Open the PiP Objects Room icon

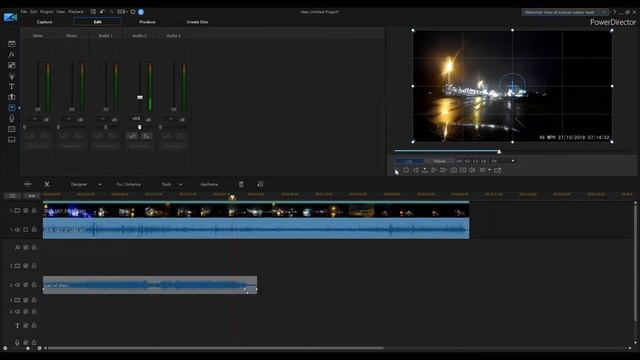click(11, 65)
